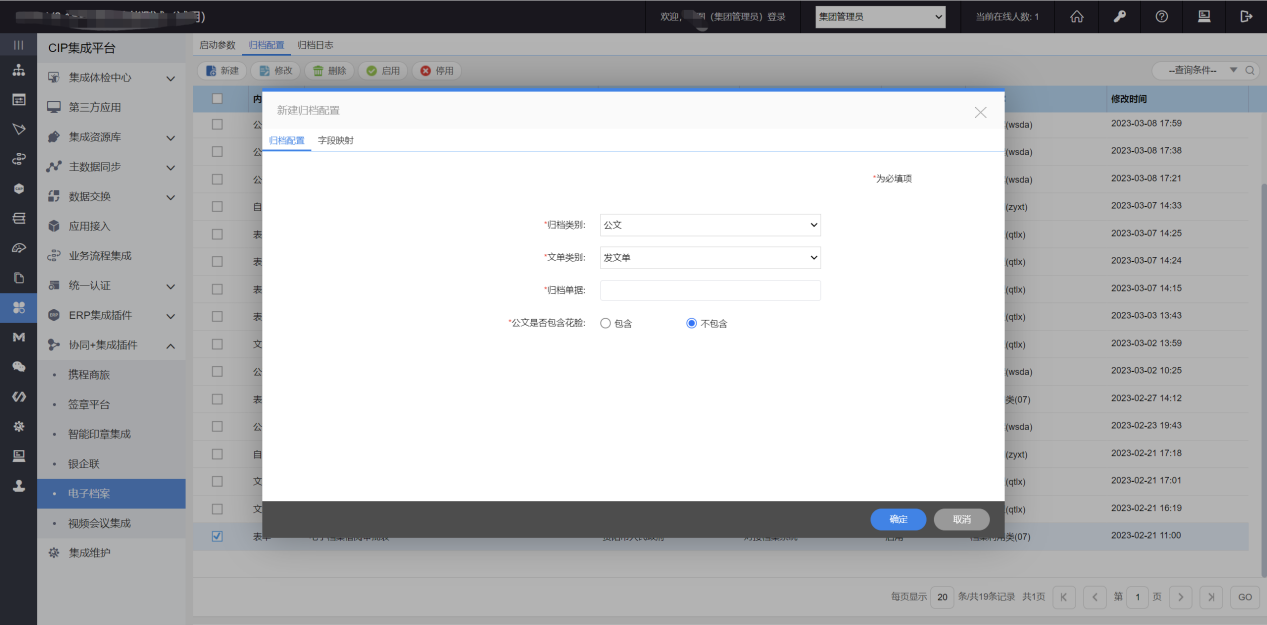Open the 文单类别 dropdown
Screen dimensions: 1267x625
coord(710,258)
